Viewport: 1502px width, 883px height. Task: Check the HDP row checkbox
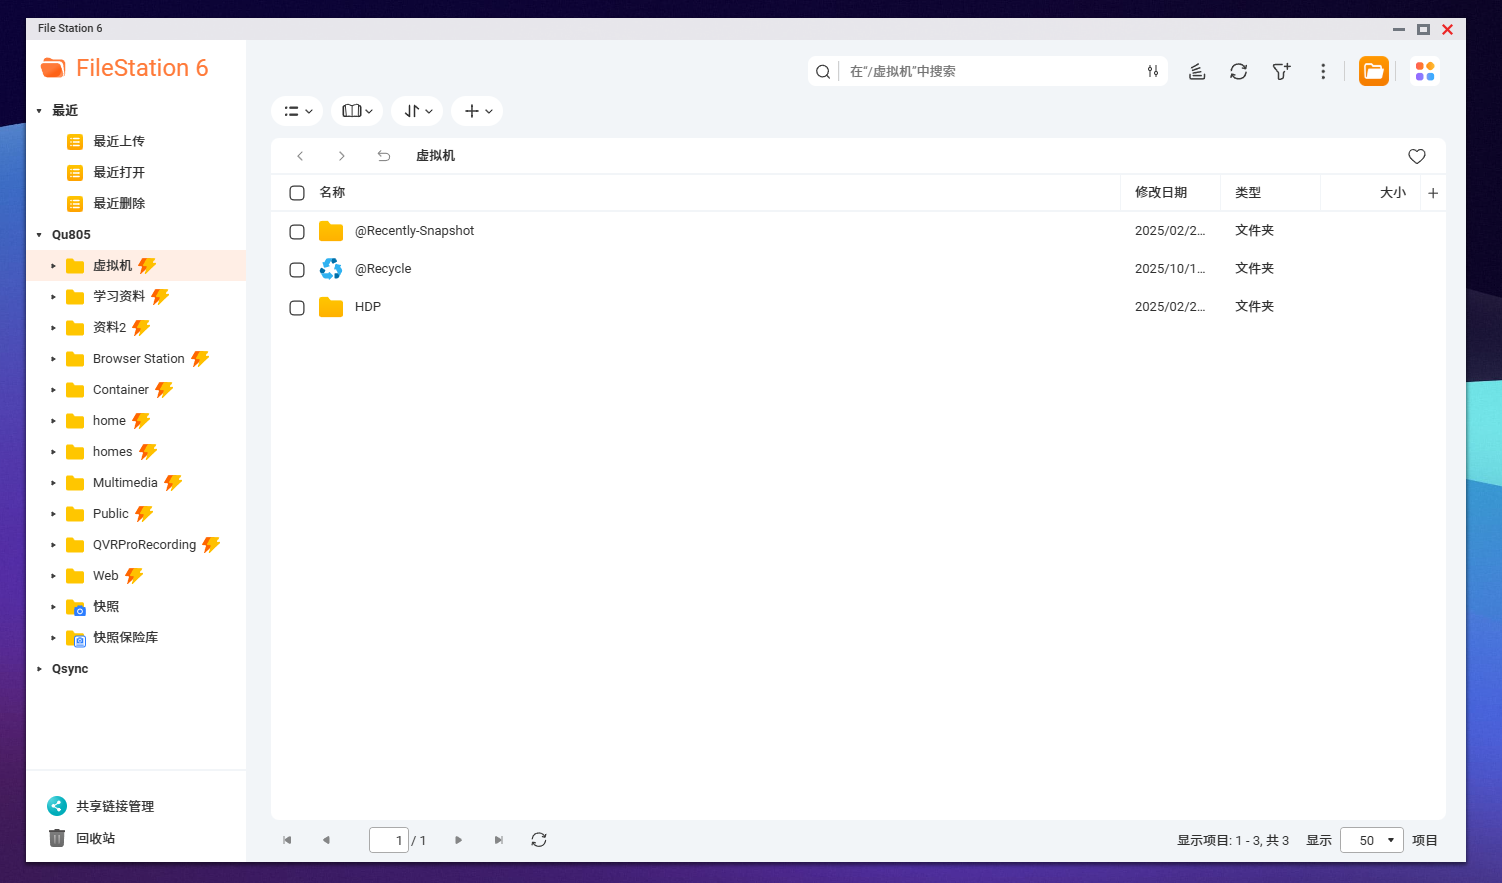pos(297,308)
